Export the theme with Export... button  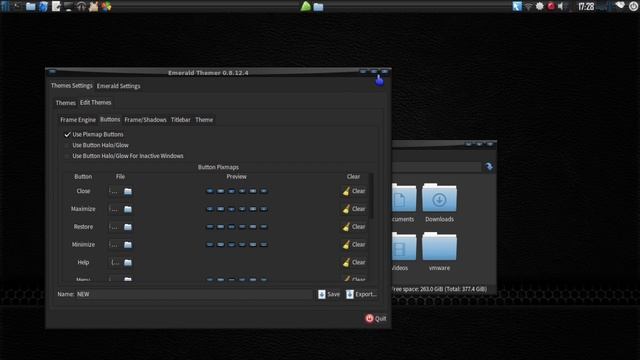tap(361, 294)
